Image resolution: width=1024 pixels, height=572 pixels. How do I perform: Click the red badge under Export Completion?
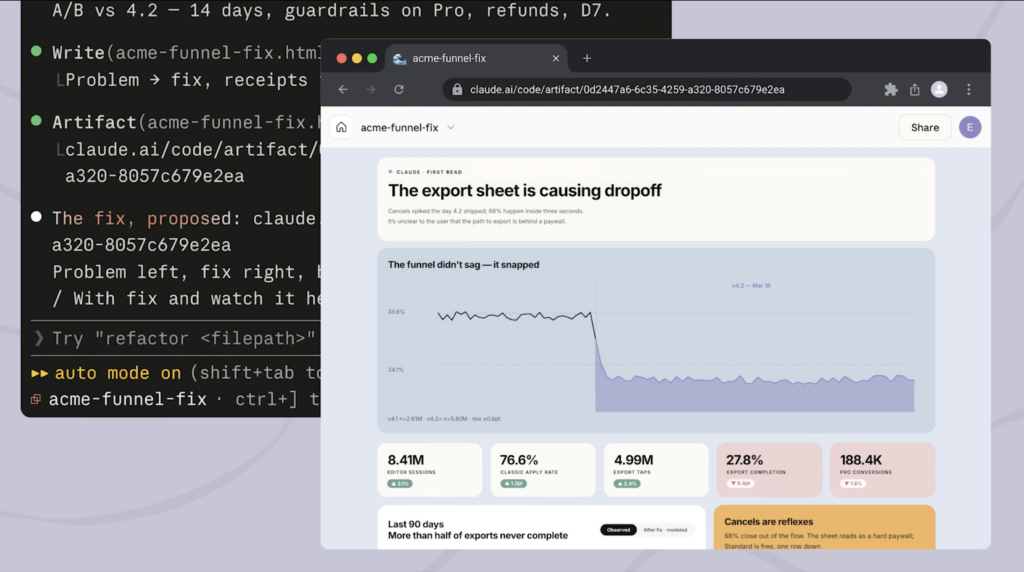[x=740, y=483]
